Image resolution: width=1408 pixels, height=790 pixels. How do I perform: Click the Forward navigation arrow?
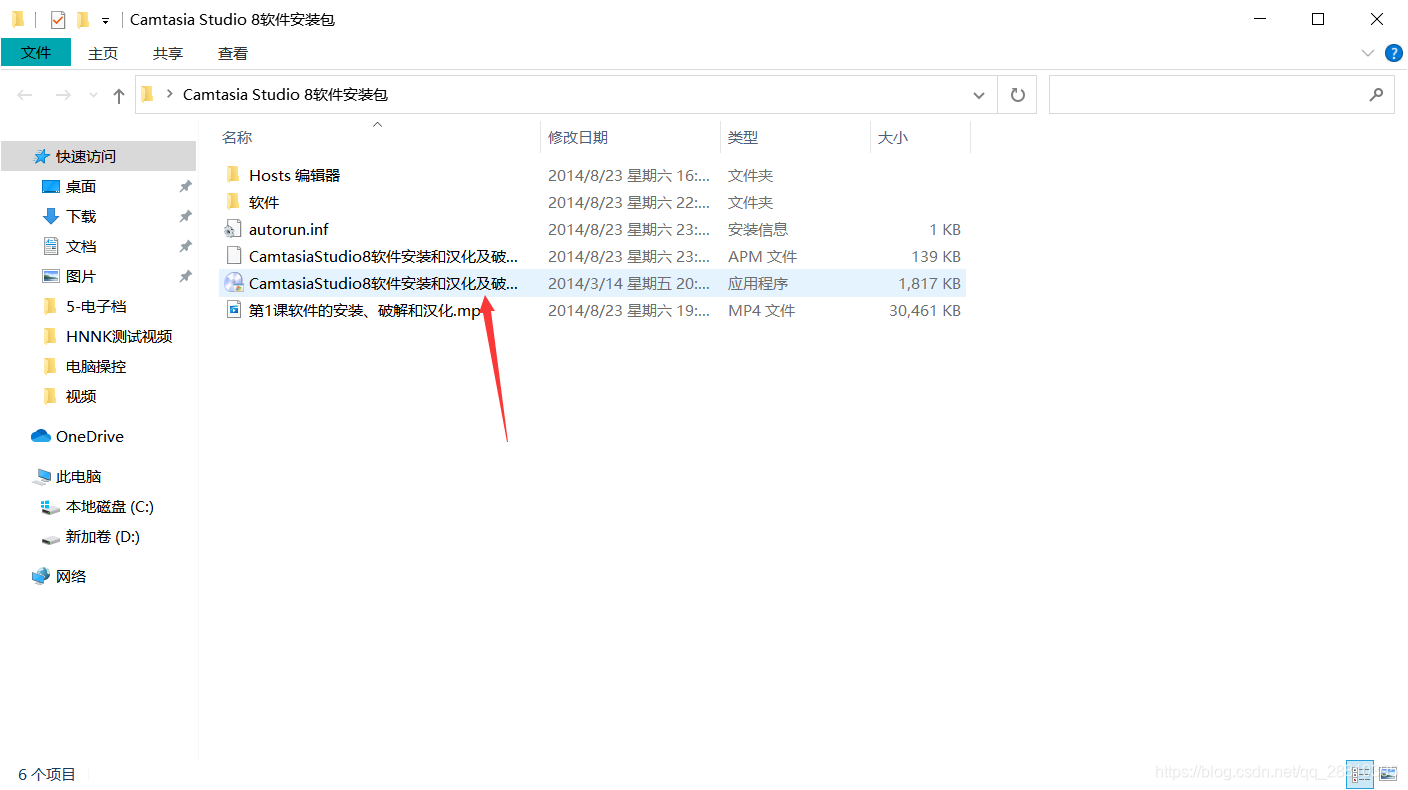point(62,95)
